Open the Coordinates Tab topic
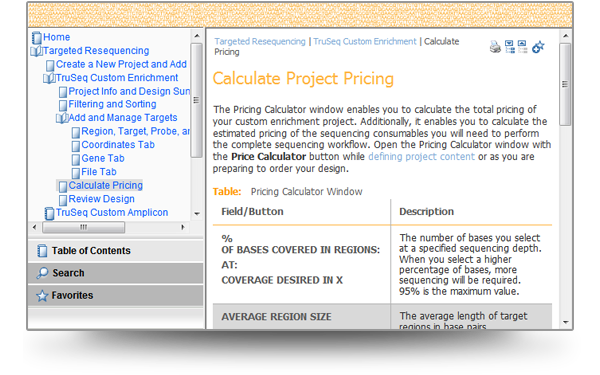Image resolution: width=600 pixels, height=375 pixels. click(x=118, y=145)
